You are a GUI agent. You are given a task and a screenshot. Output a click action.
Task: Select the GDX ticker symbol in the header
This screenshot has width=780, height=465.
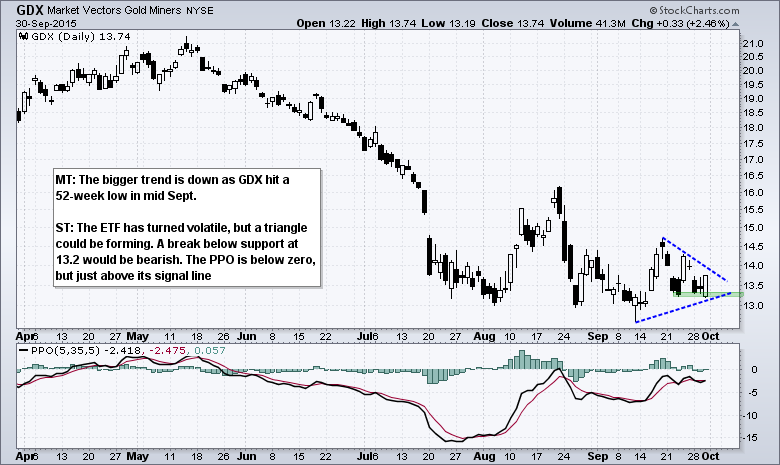coord(30,10)
